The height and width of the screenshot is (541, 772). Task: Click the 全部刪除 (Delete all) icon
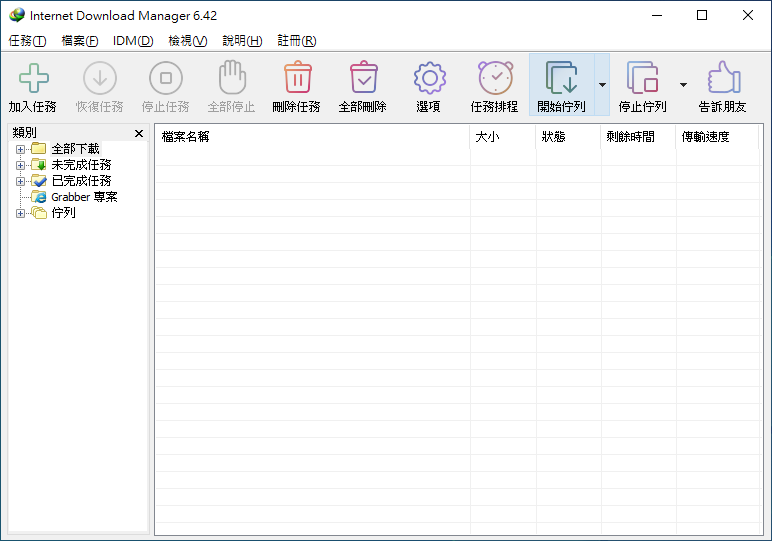363,78
